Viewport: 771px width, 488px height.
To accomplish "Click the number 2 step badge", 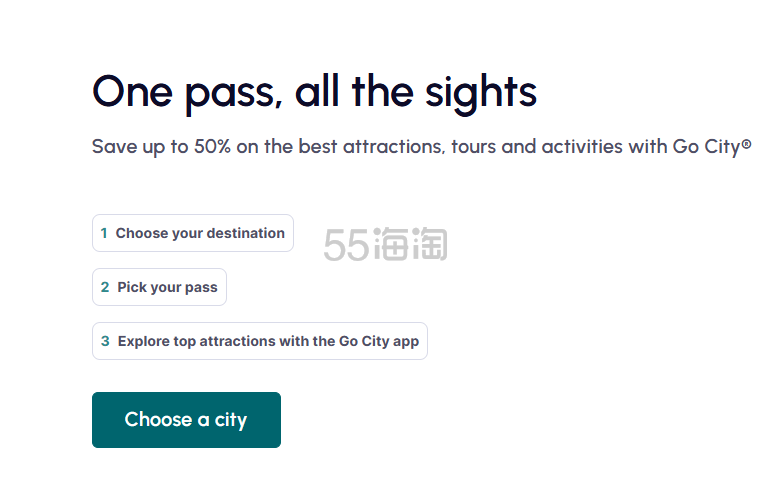I will pyautogui.click(x=105, y=287).
